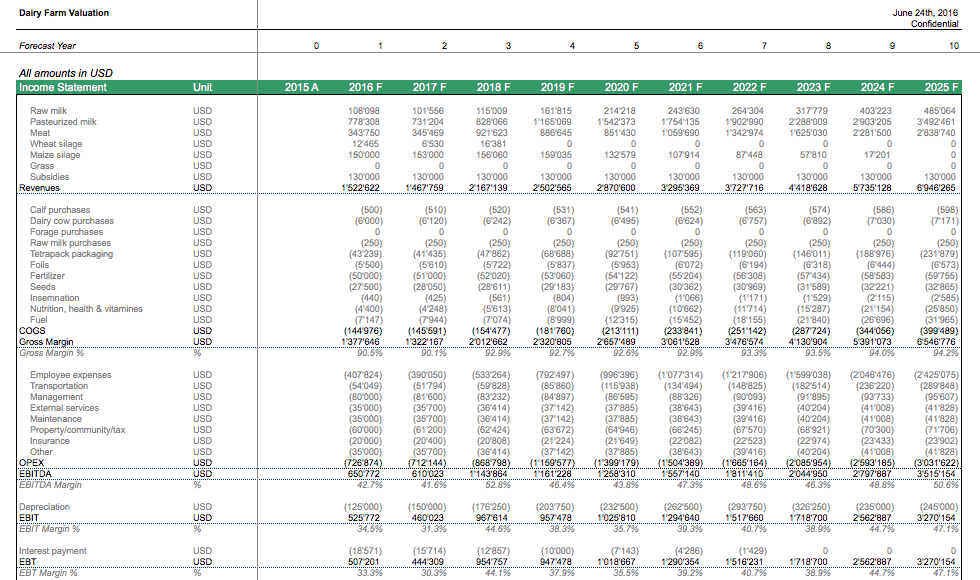Select the Subsidies row label

49,177
